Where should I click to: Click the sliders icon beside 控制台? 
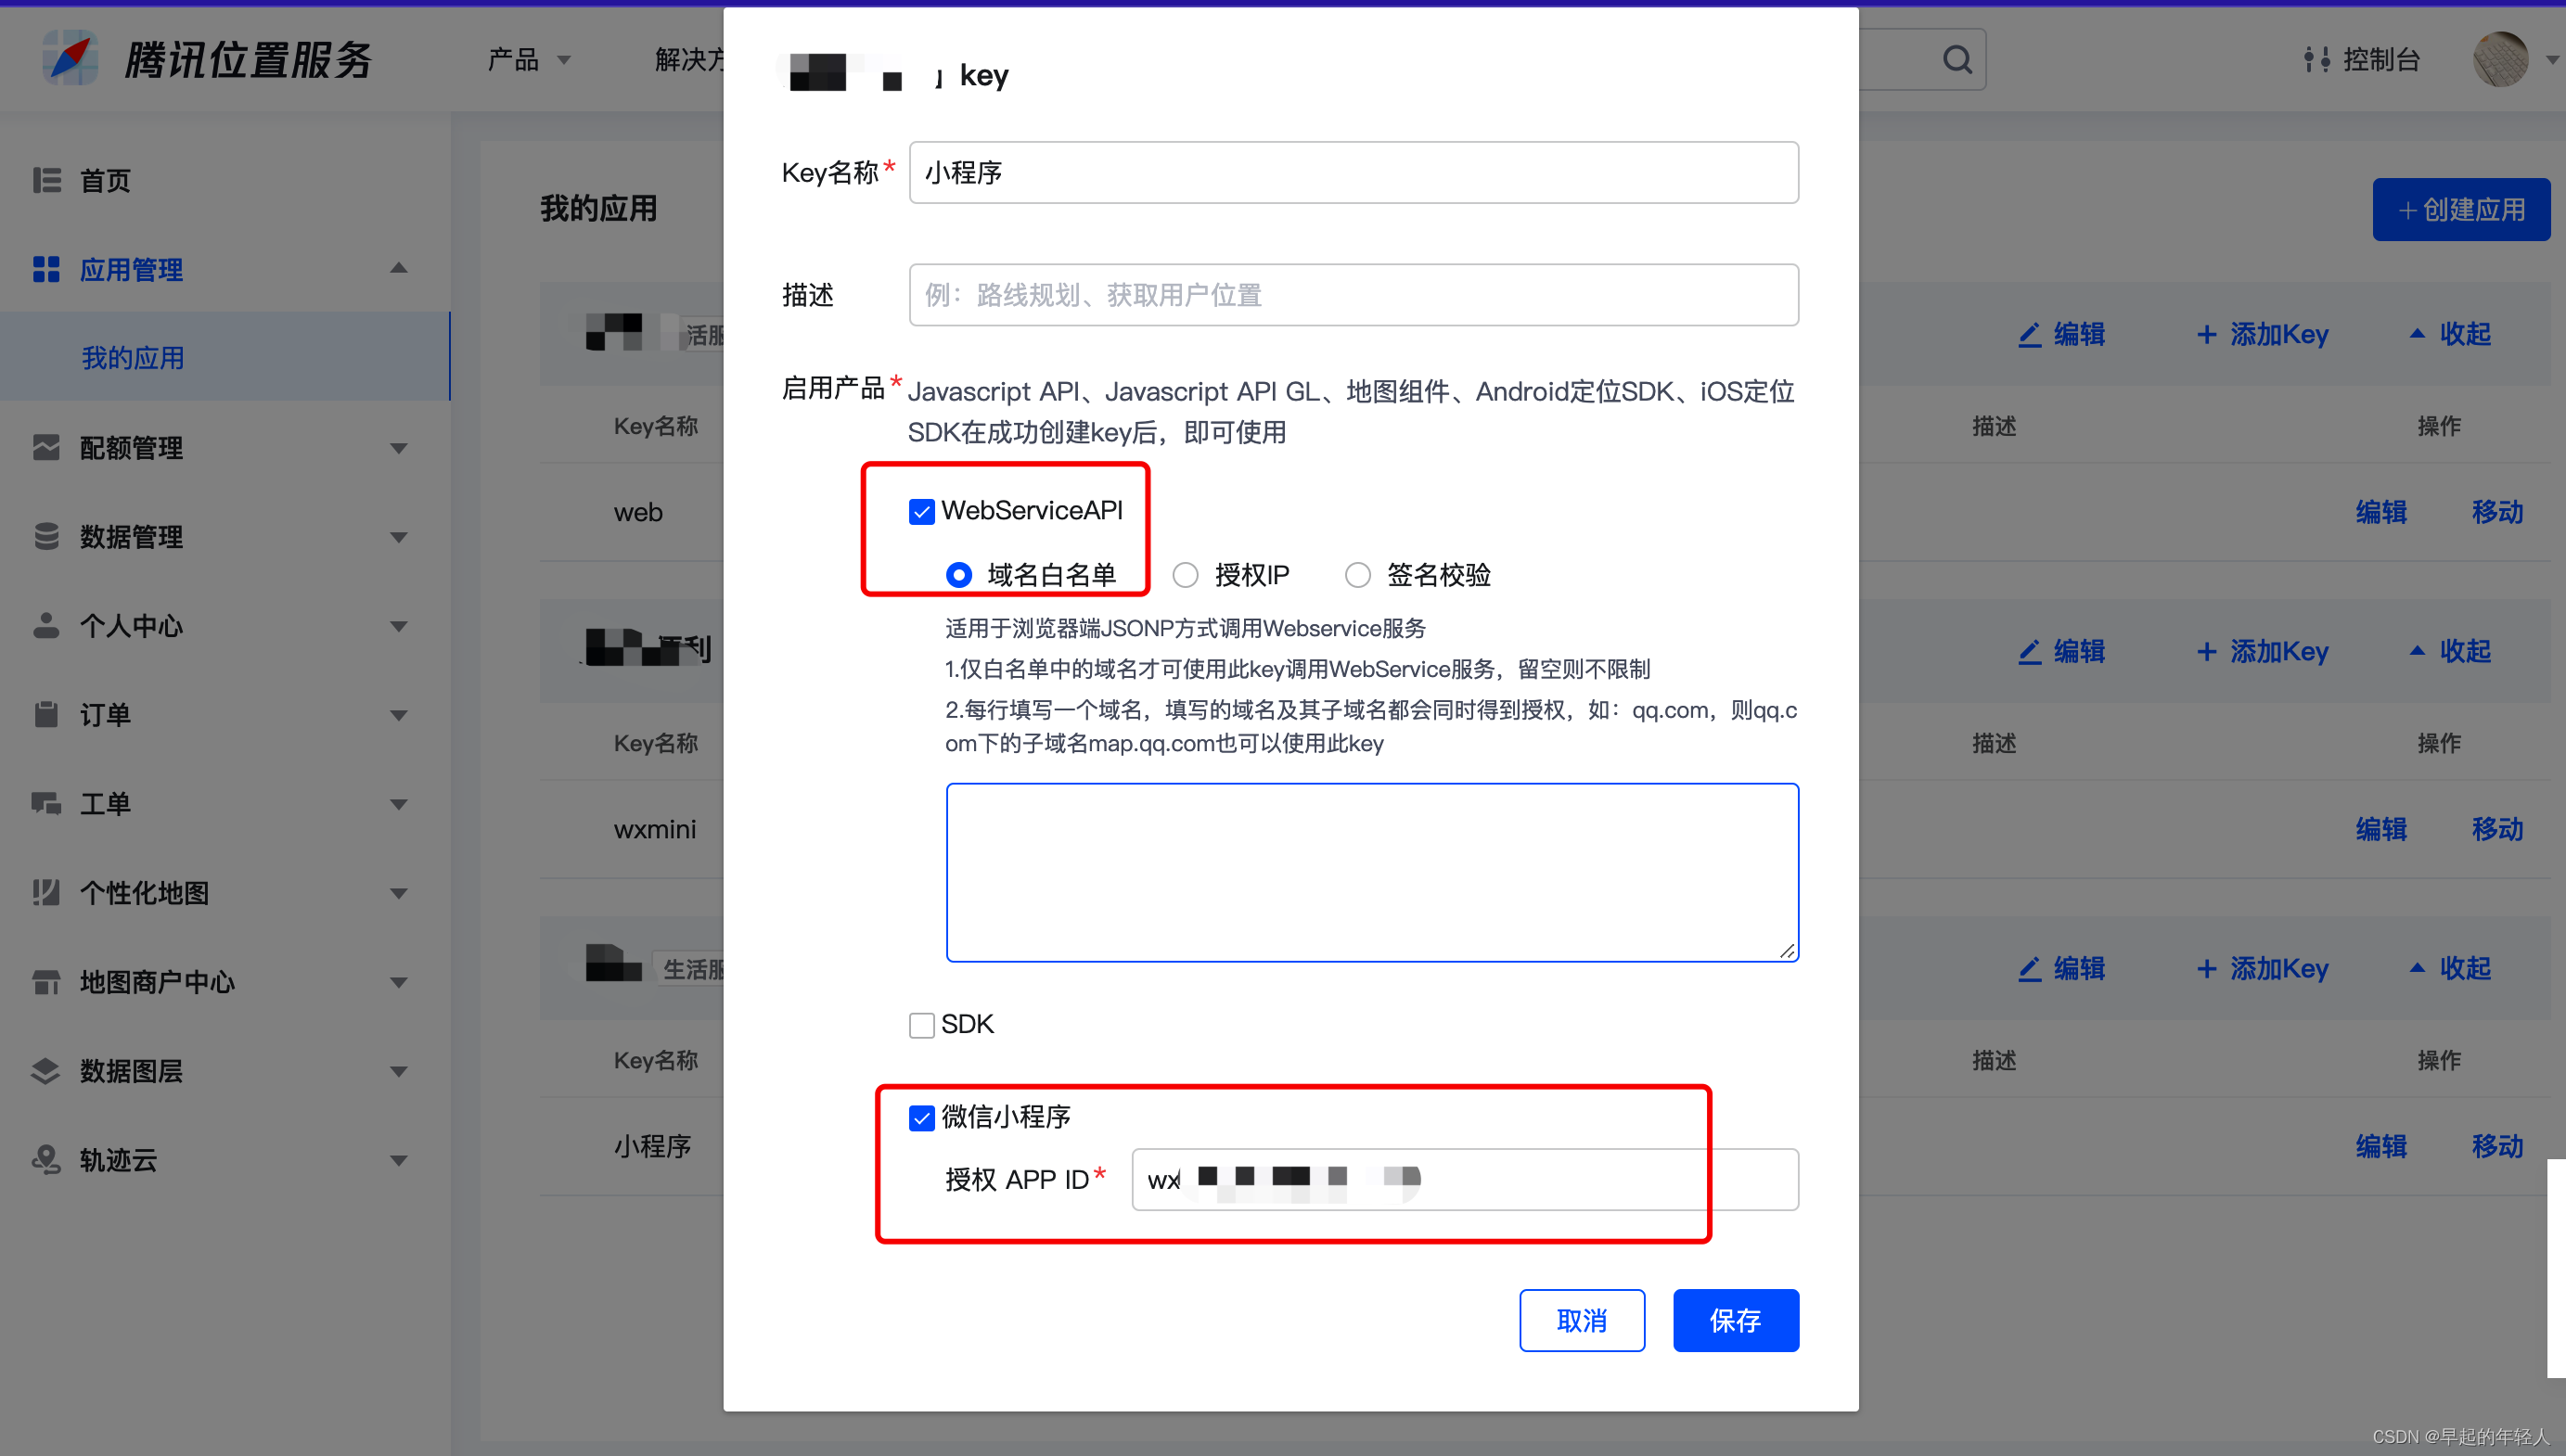2316,60
